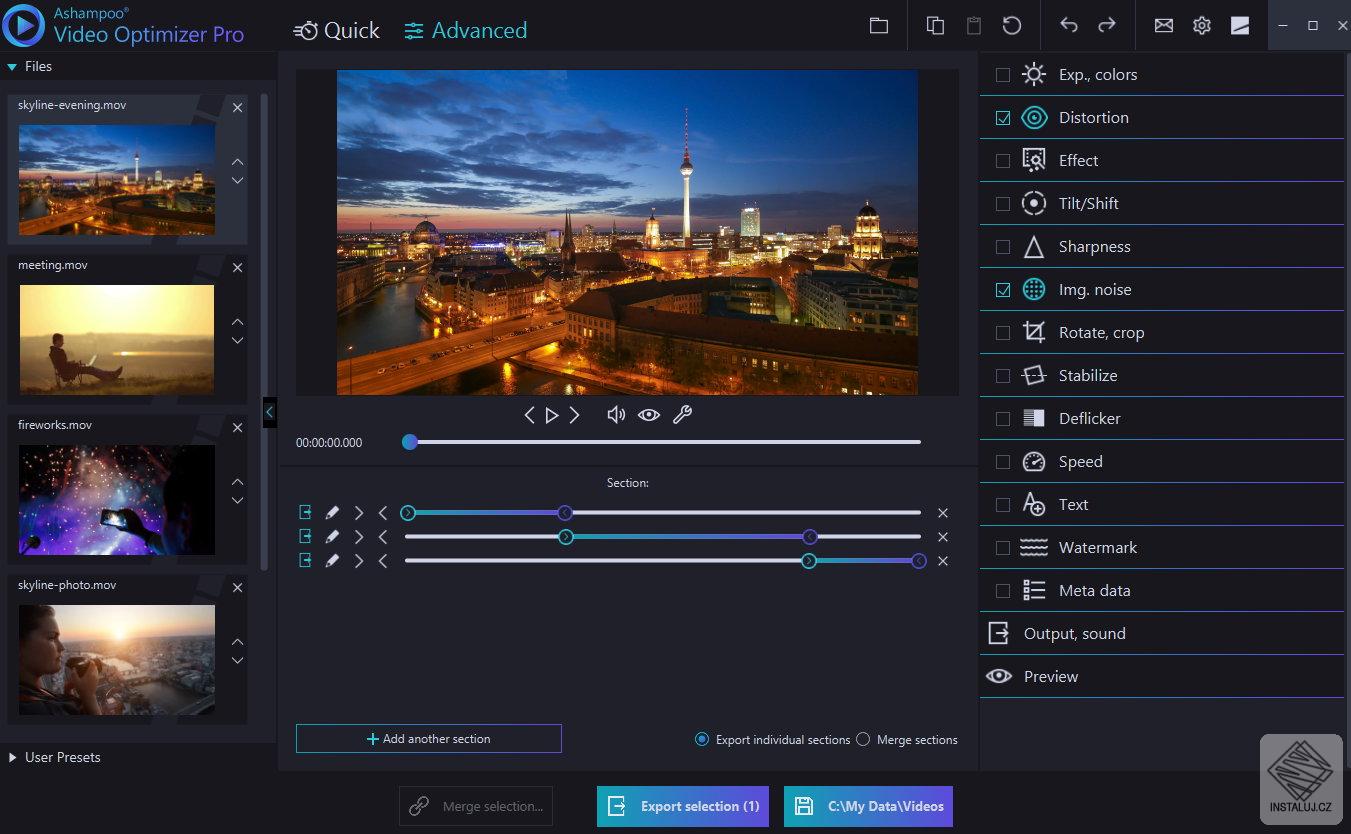The width and height of the screenshot is (1351, 834).
Task: Collapse the left sidebar with chevron handle
Action: tap(269, 411)
